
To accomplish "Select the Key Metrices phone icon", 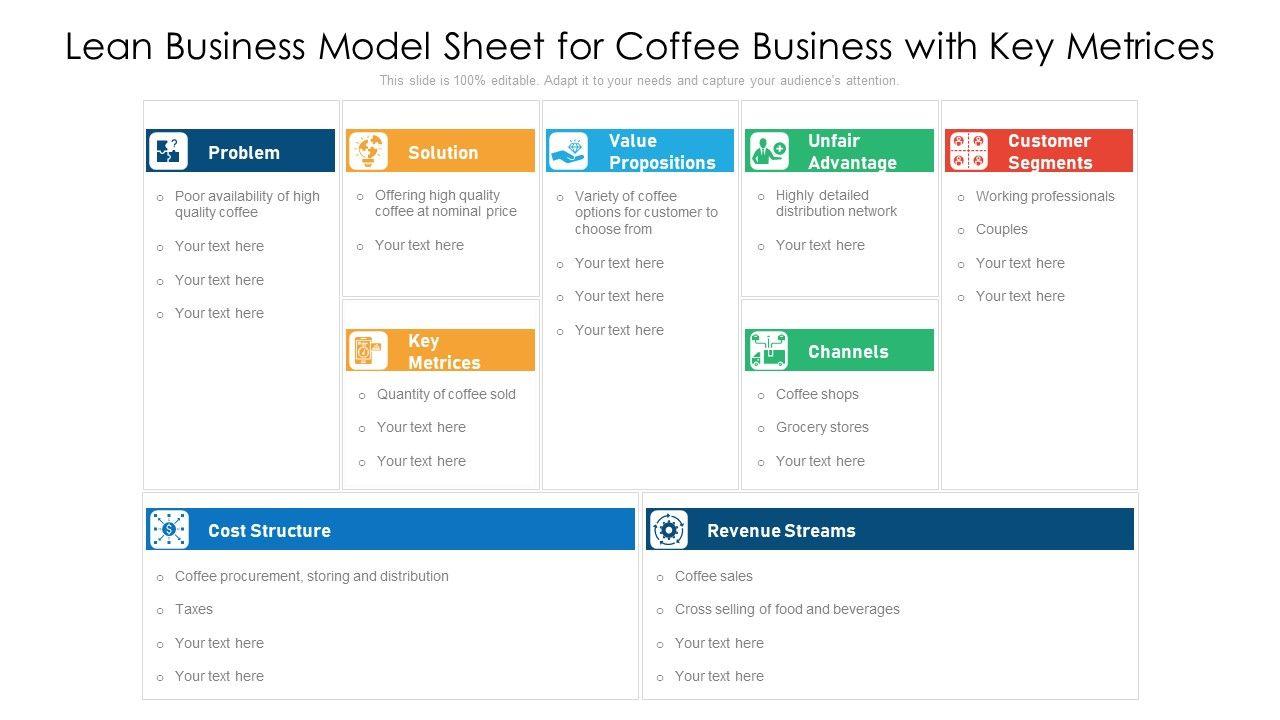I will click(x=368, y=351).
